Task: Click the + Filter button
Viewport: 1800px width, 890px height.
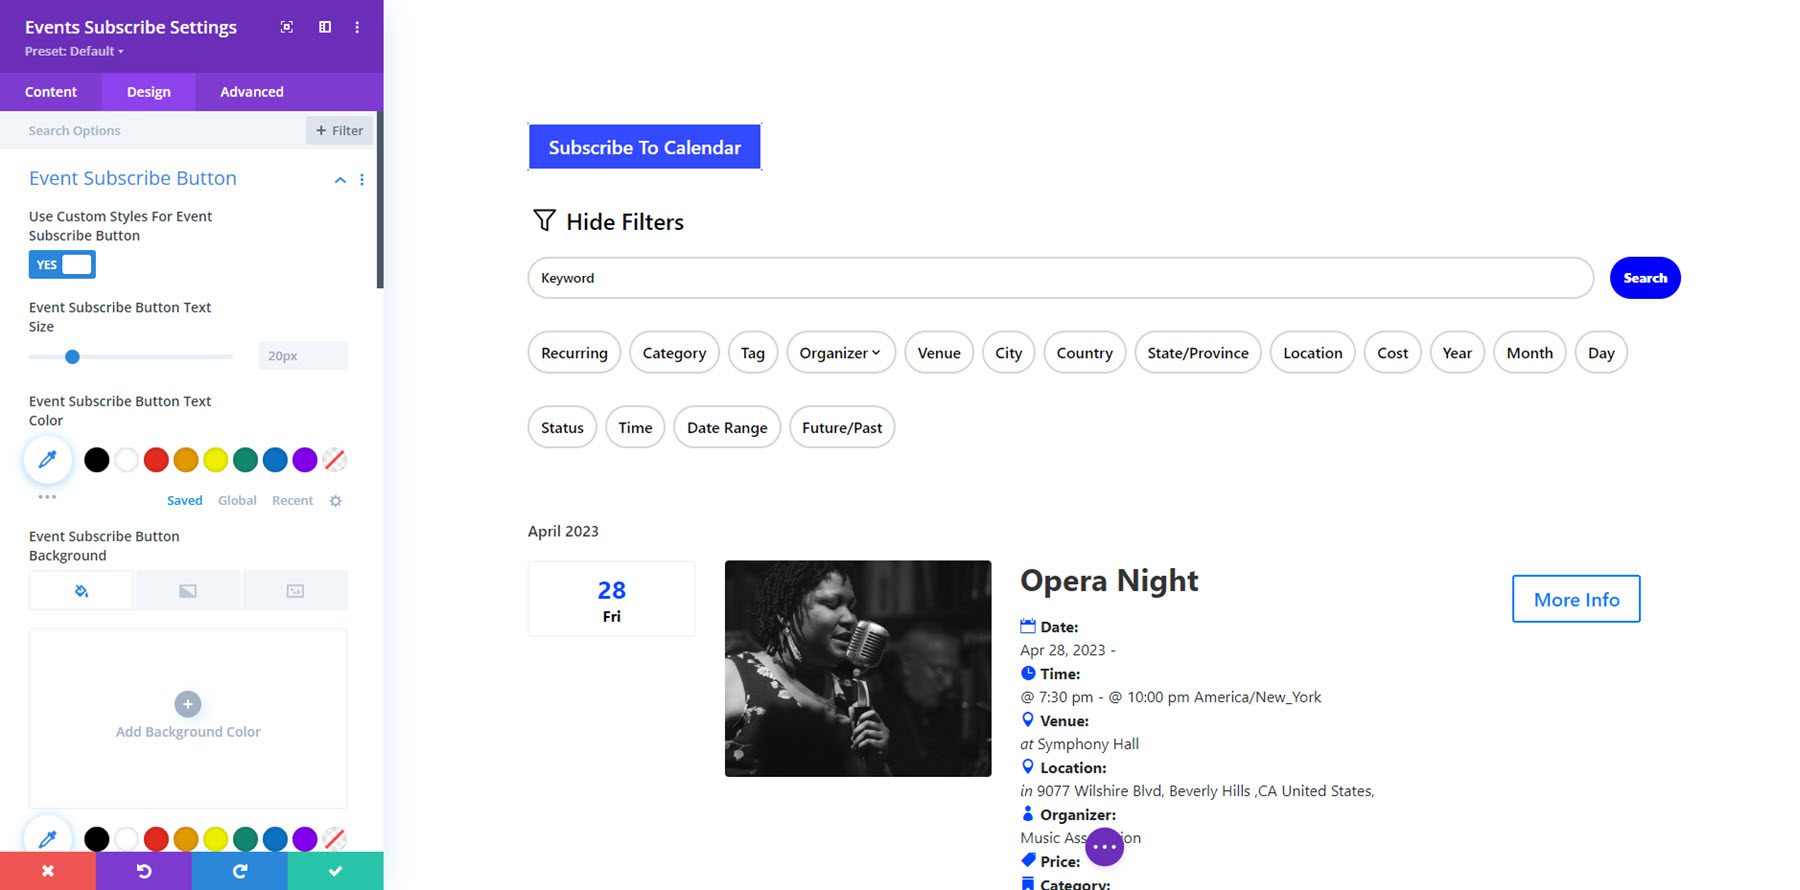Action: [339, 130]
